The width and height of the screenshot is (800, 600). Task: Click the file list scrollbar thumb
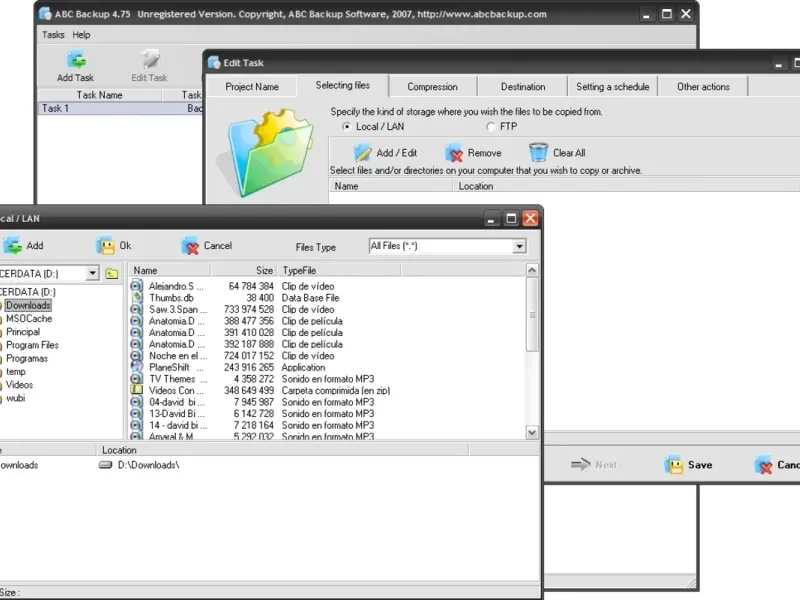(532, 314)
